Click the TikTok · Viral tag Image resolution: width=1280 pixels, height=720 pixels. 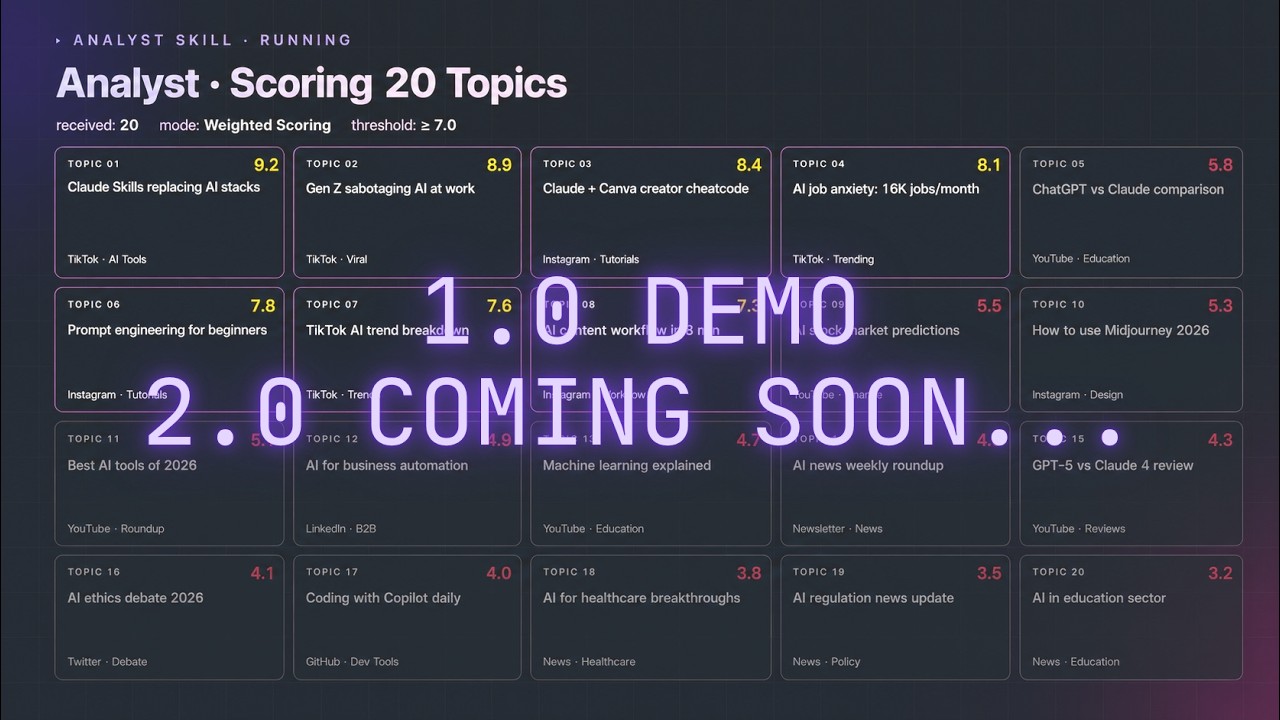click(x=336, y=259)
